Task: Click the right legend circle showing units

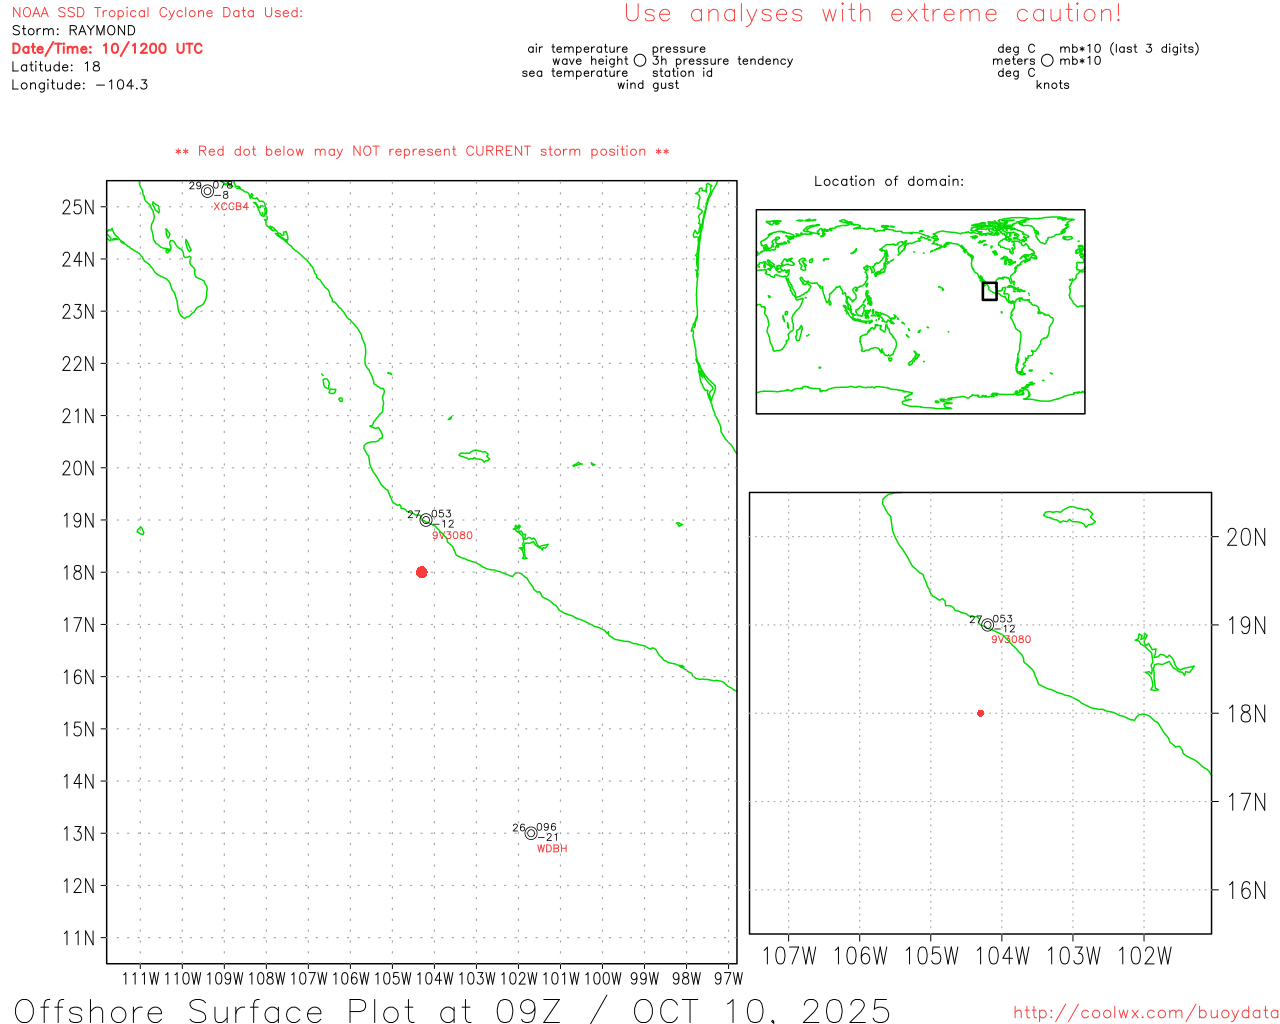Action: point(1047,60)
